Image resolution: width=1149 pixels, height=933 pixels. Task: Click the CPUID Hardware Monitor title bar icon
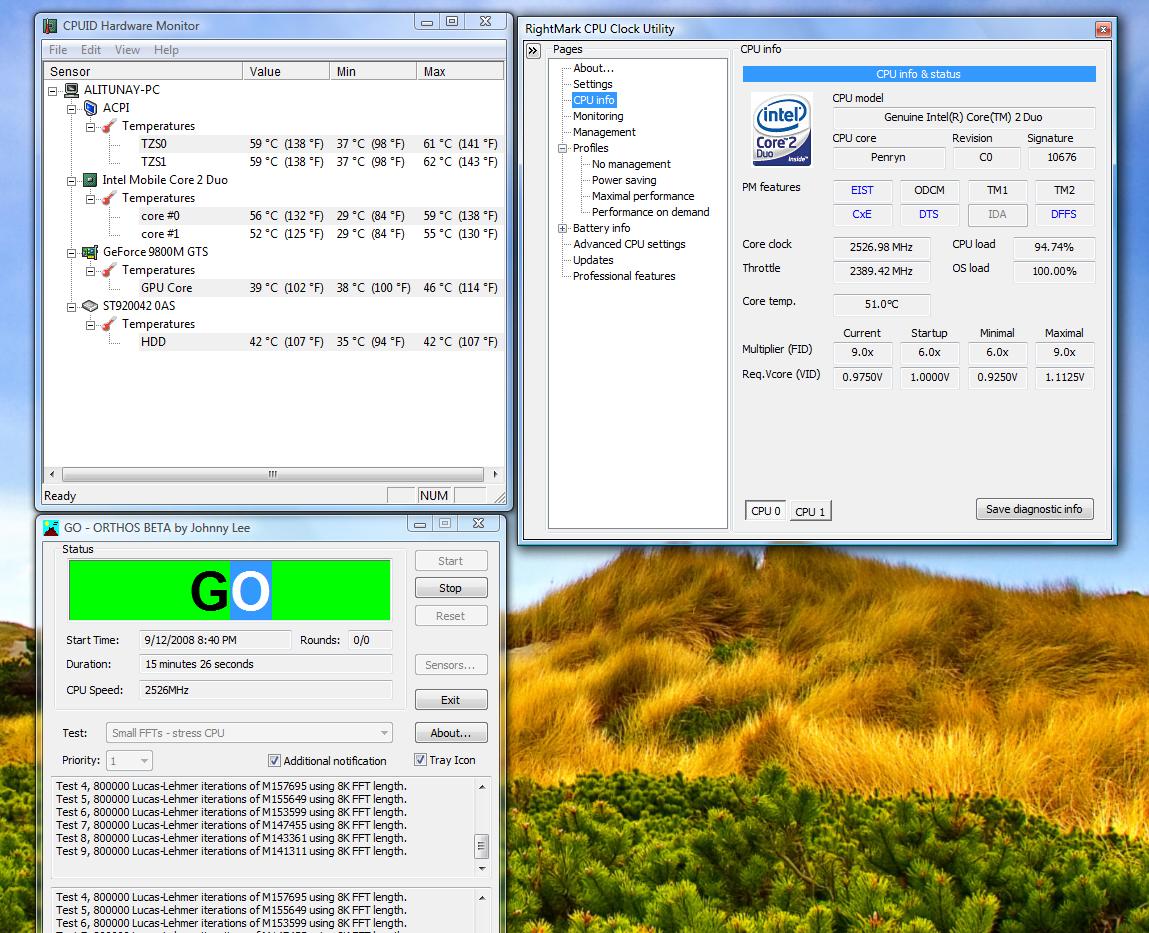pyautogui.click(x=50, y=26)
